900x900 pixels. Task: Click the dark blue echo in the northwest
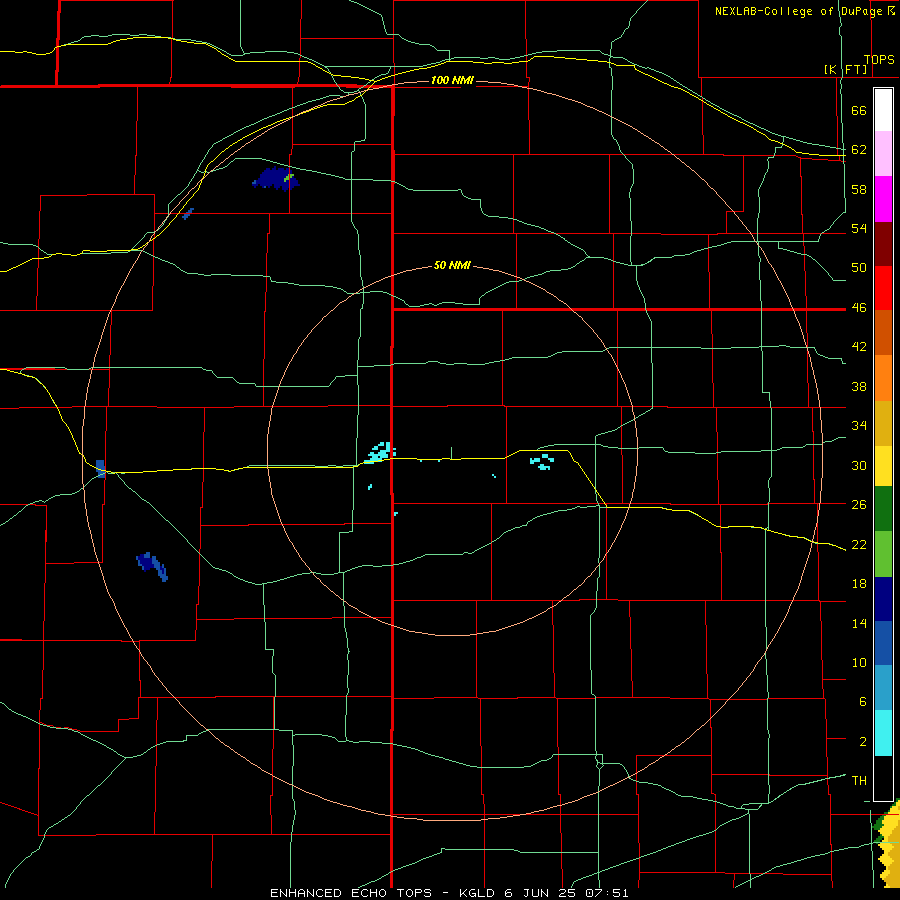click(x=275, y=179)
